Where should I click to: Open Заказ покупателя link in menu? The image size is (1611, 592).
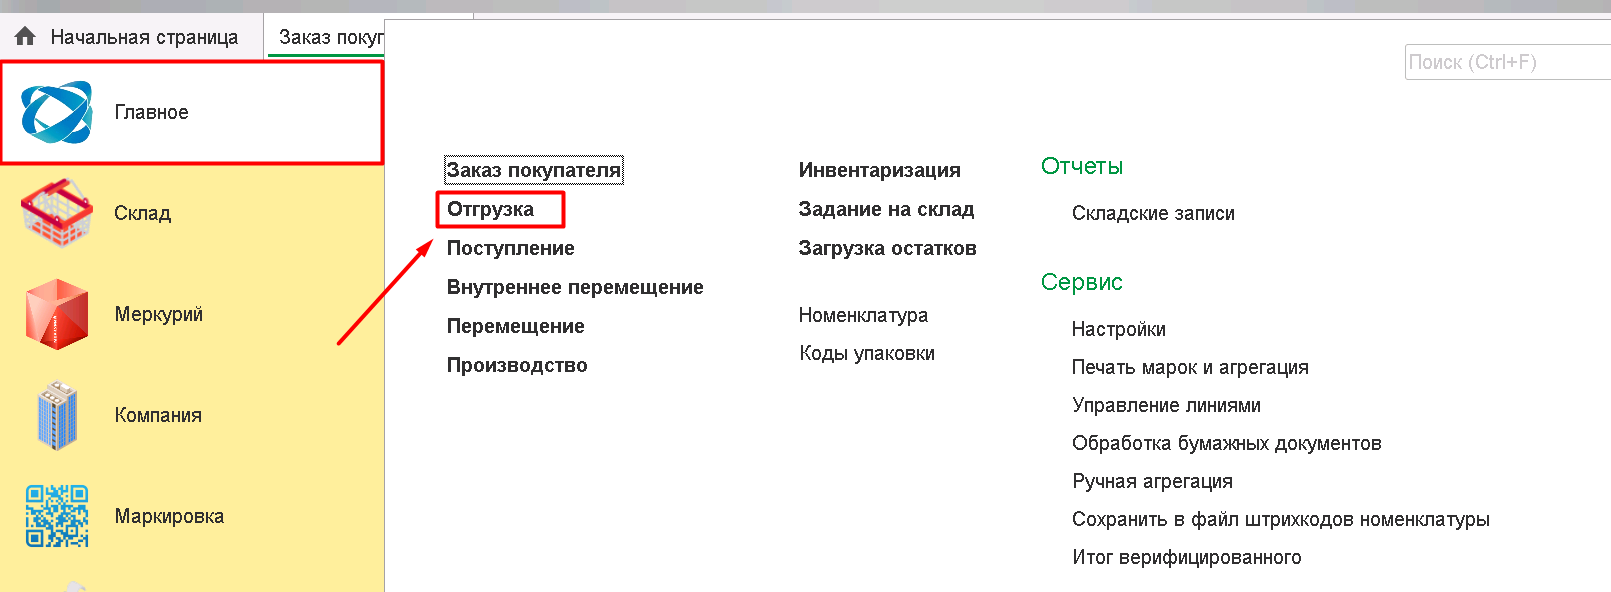click(533, 170)
